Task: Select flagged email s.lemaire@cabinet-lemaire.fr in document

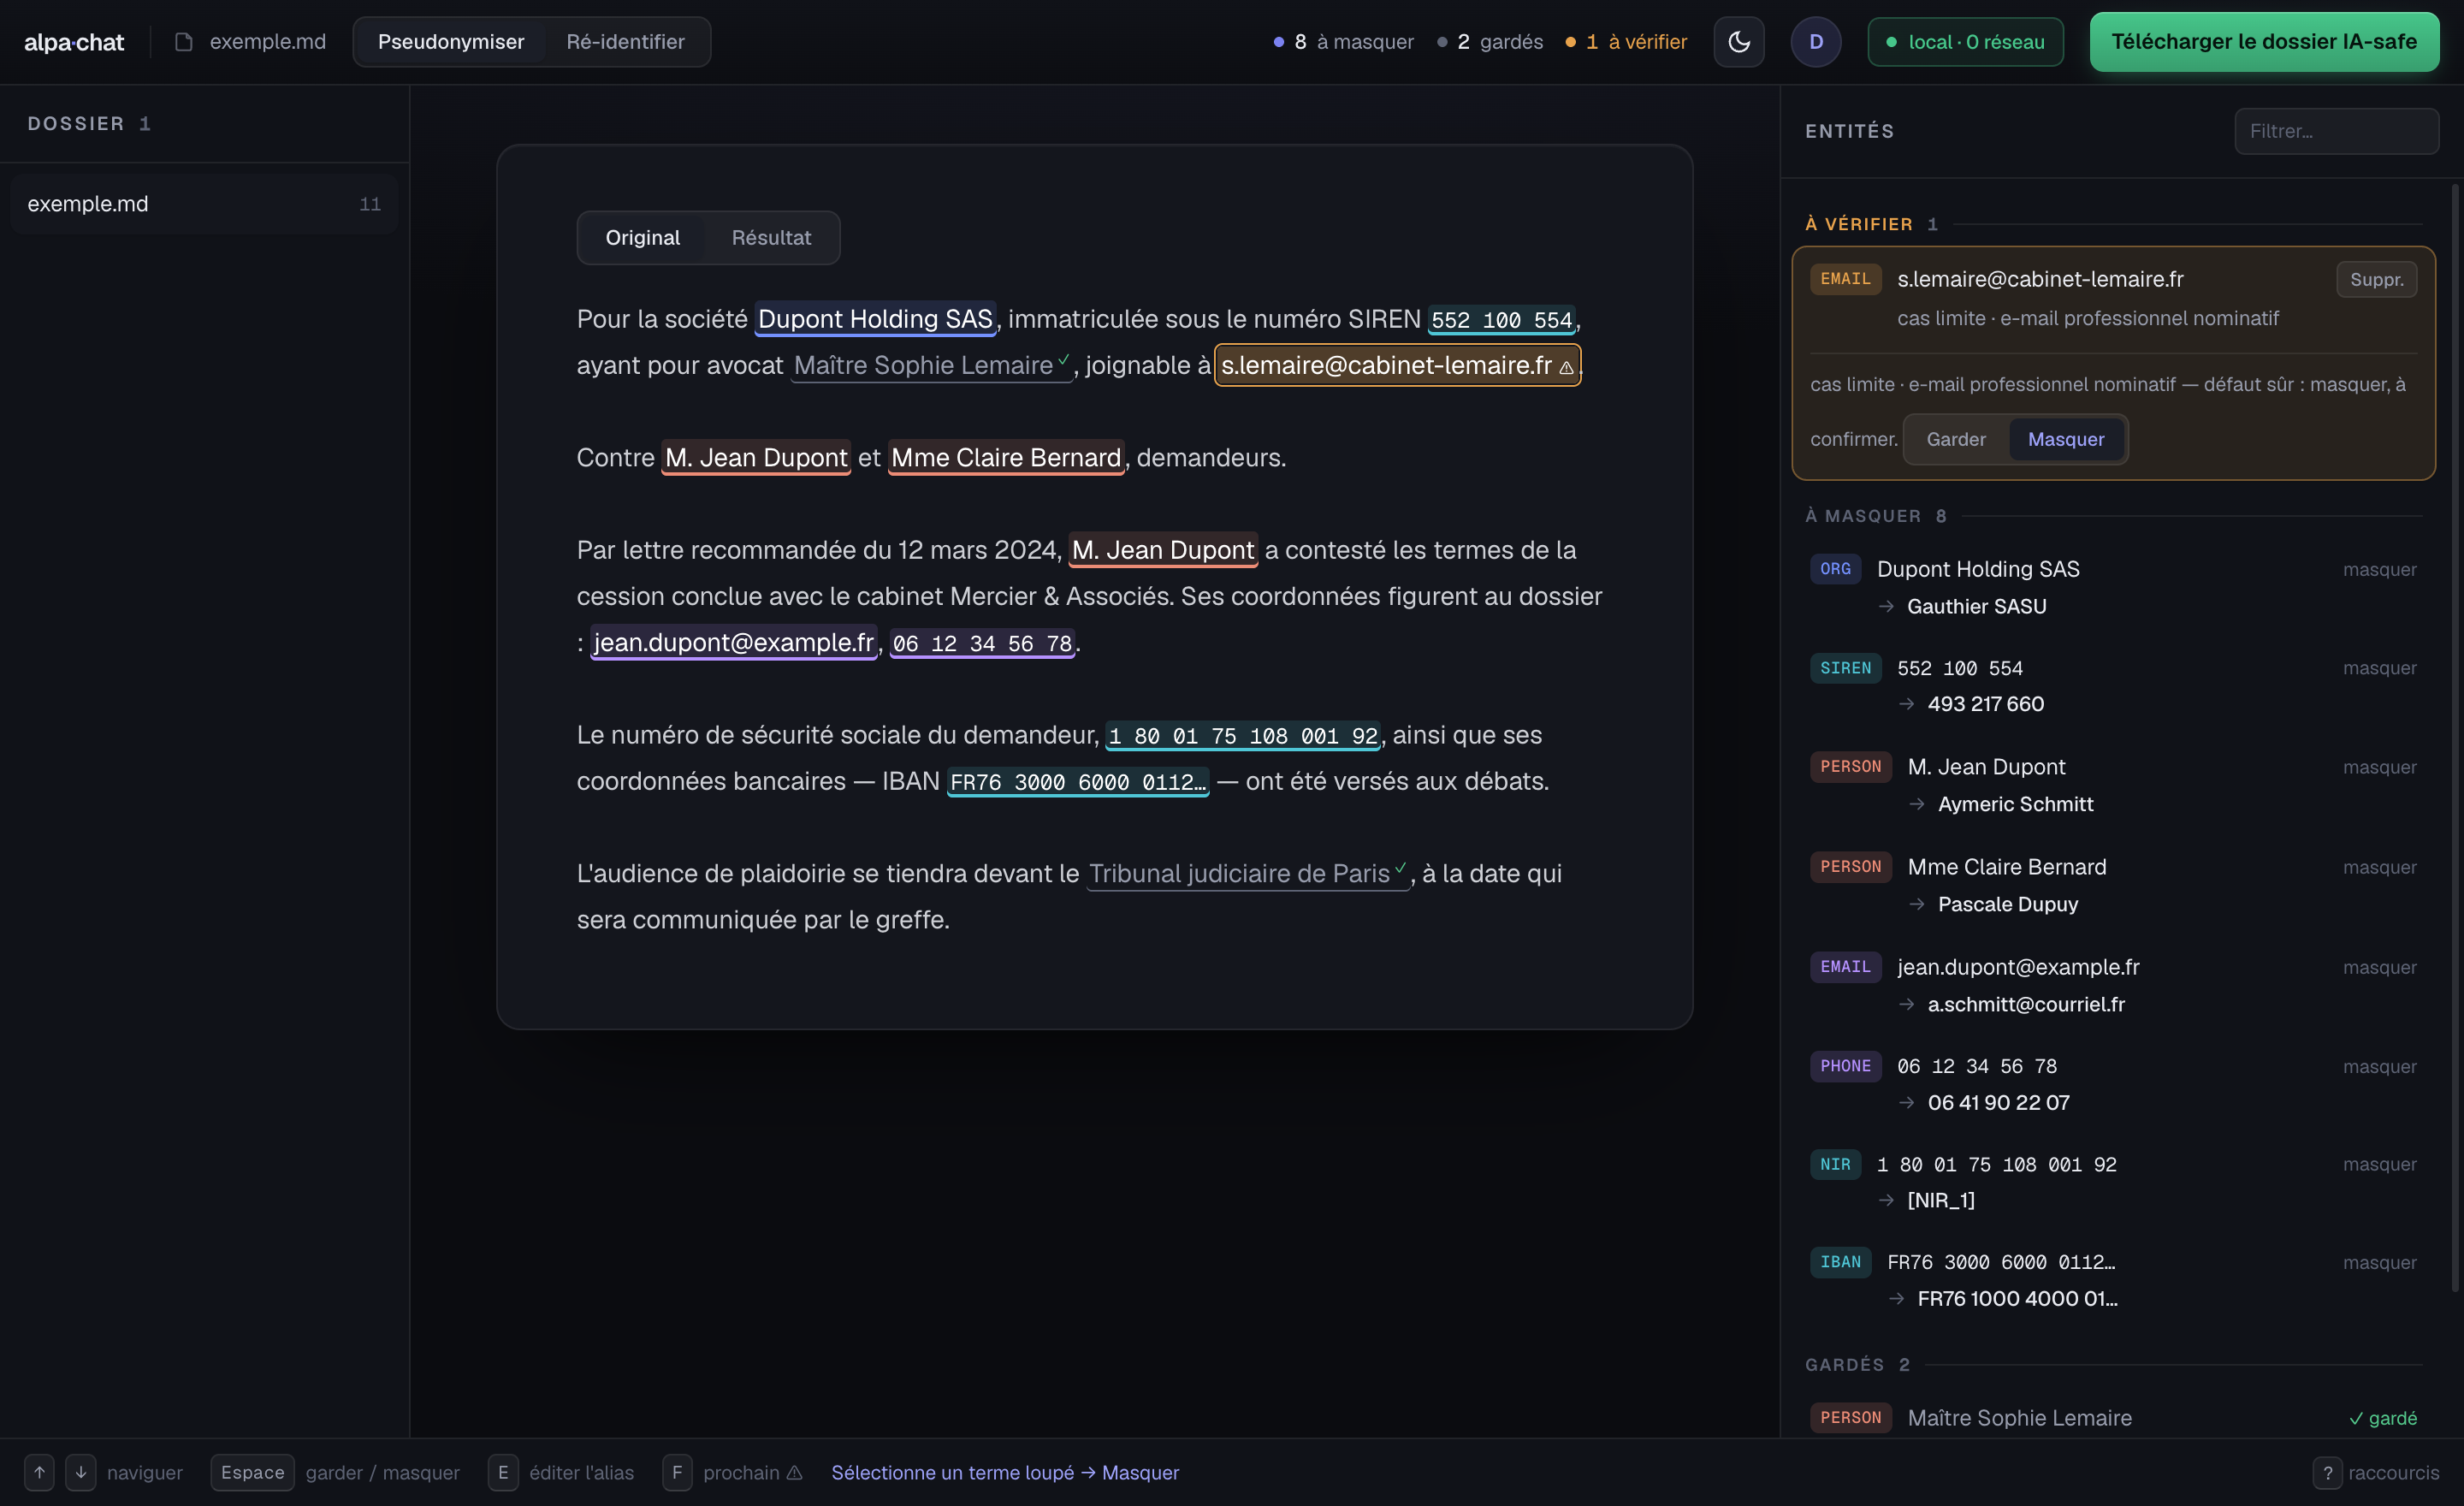Action: click(1397, 365)
